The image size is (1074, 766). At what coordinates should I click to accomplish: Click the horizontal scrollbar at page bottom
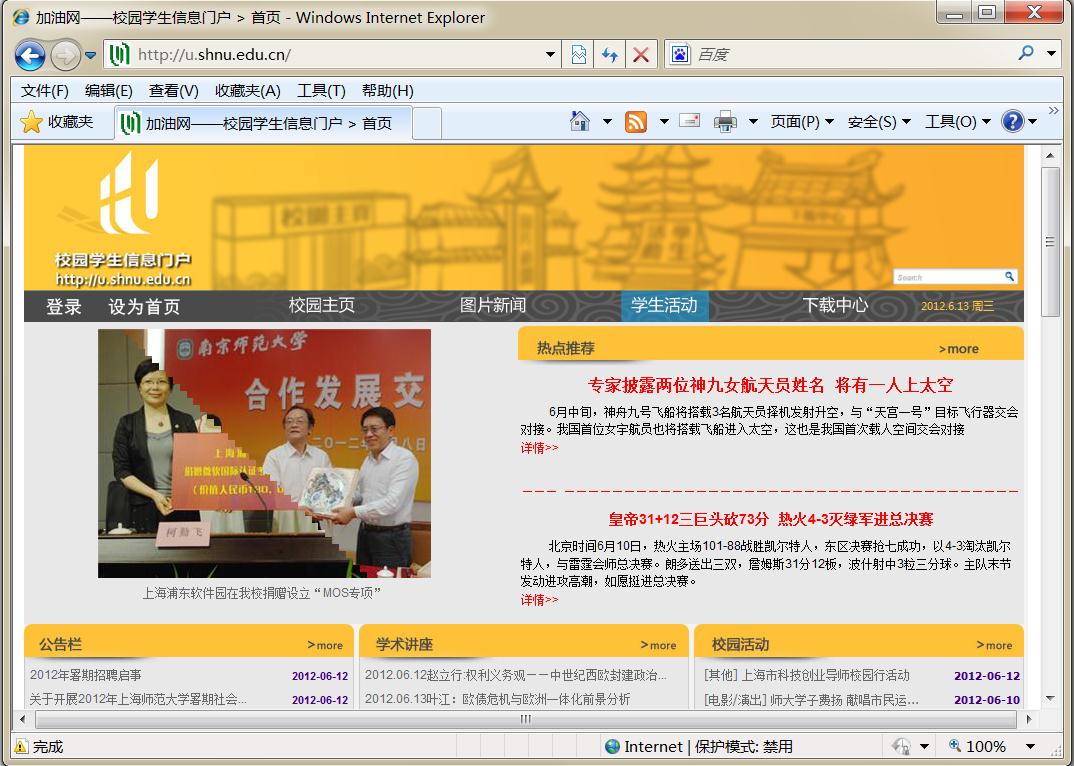click(x=527, y=719)
